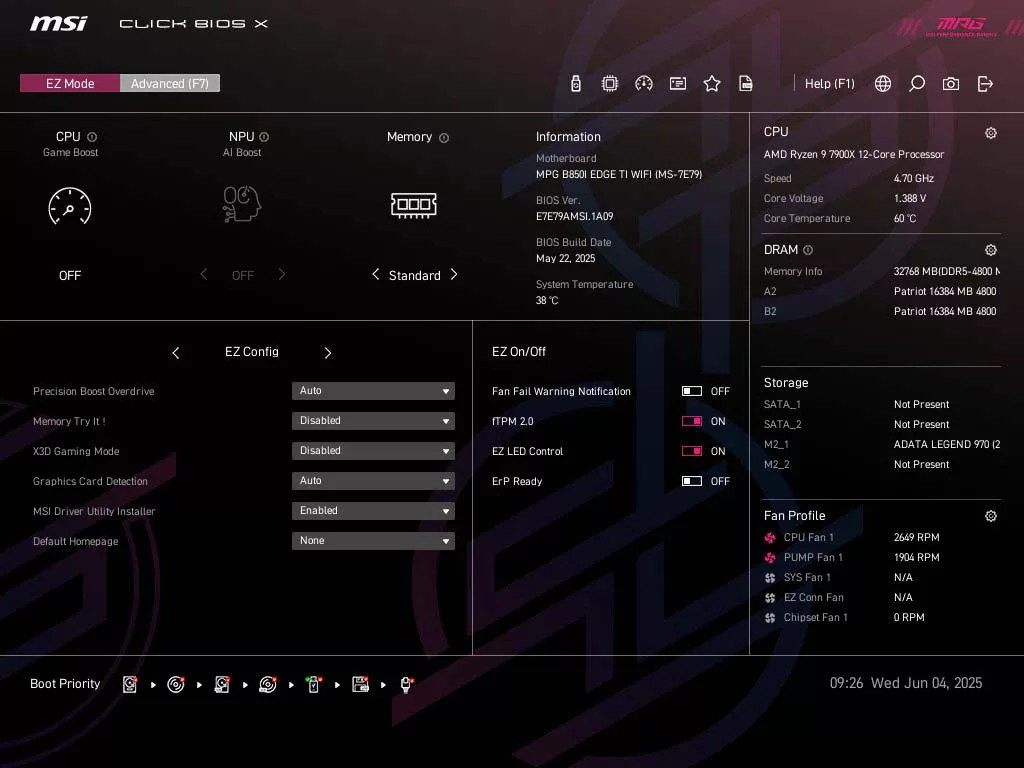Click motherboard name MPG B850I EDGE TI WIFI
1024x768 pixels.
click(619, 174)
